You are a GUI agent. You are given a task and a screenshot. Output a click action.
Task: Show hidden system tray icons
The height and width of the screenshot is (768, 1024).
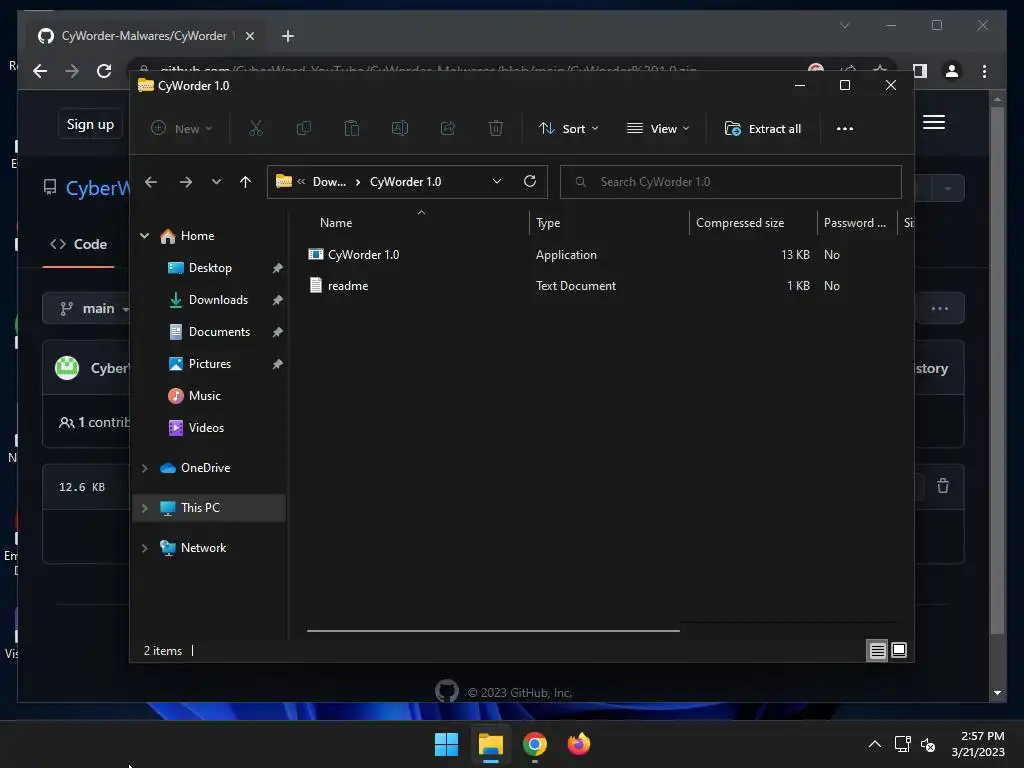tap(874, 744)
